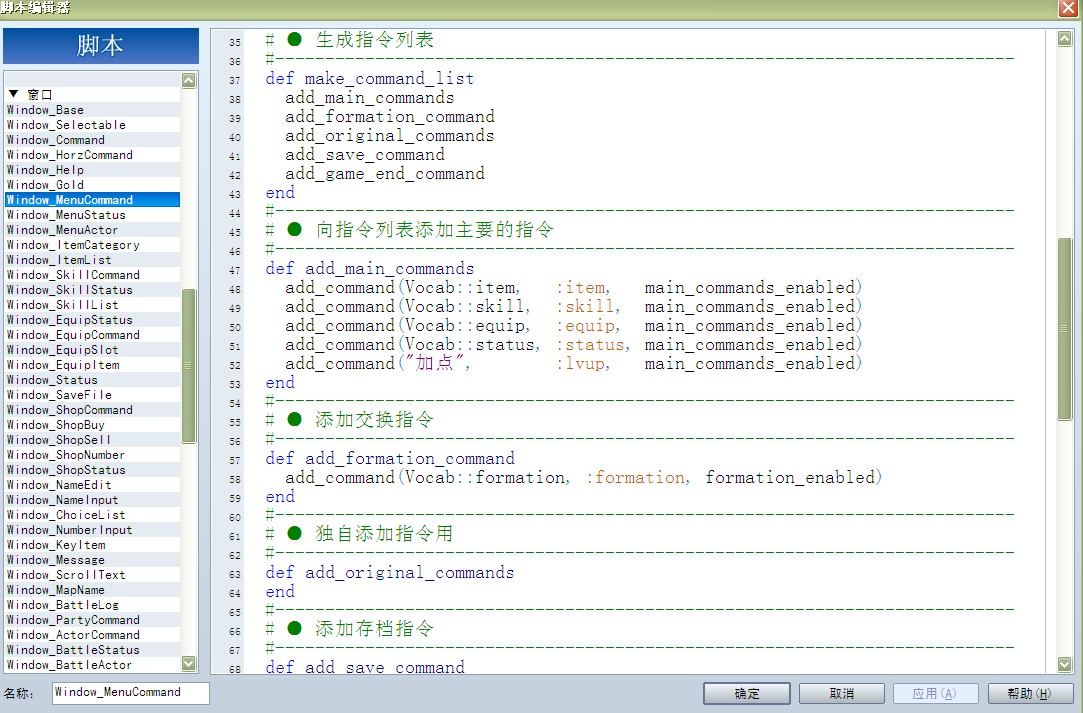Select Window_PartyCommand script
The width and height of the screenshot is (1083, 713).
pos(93,620)
